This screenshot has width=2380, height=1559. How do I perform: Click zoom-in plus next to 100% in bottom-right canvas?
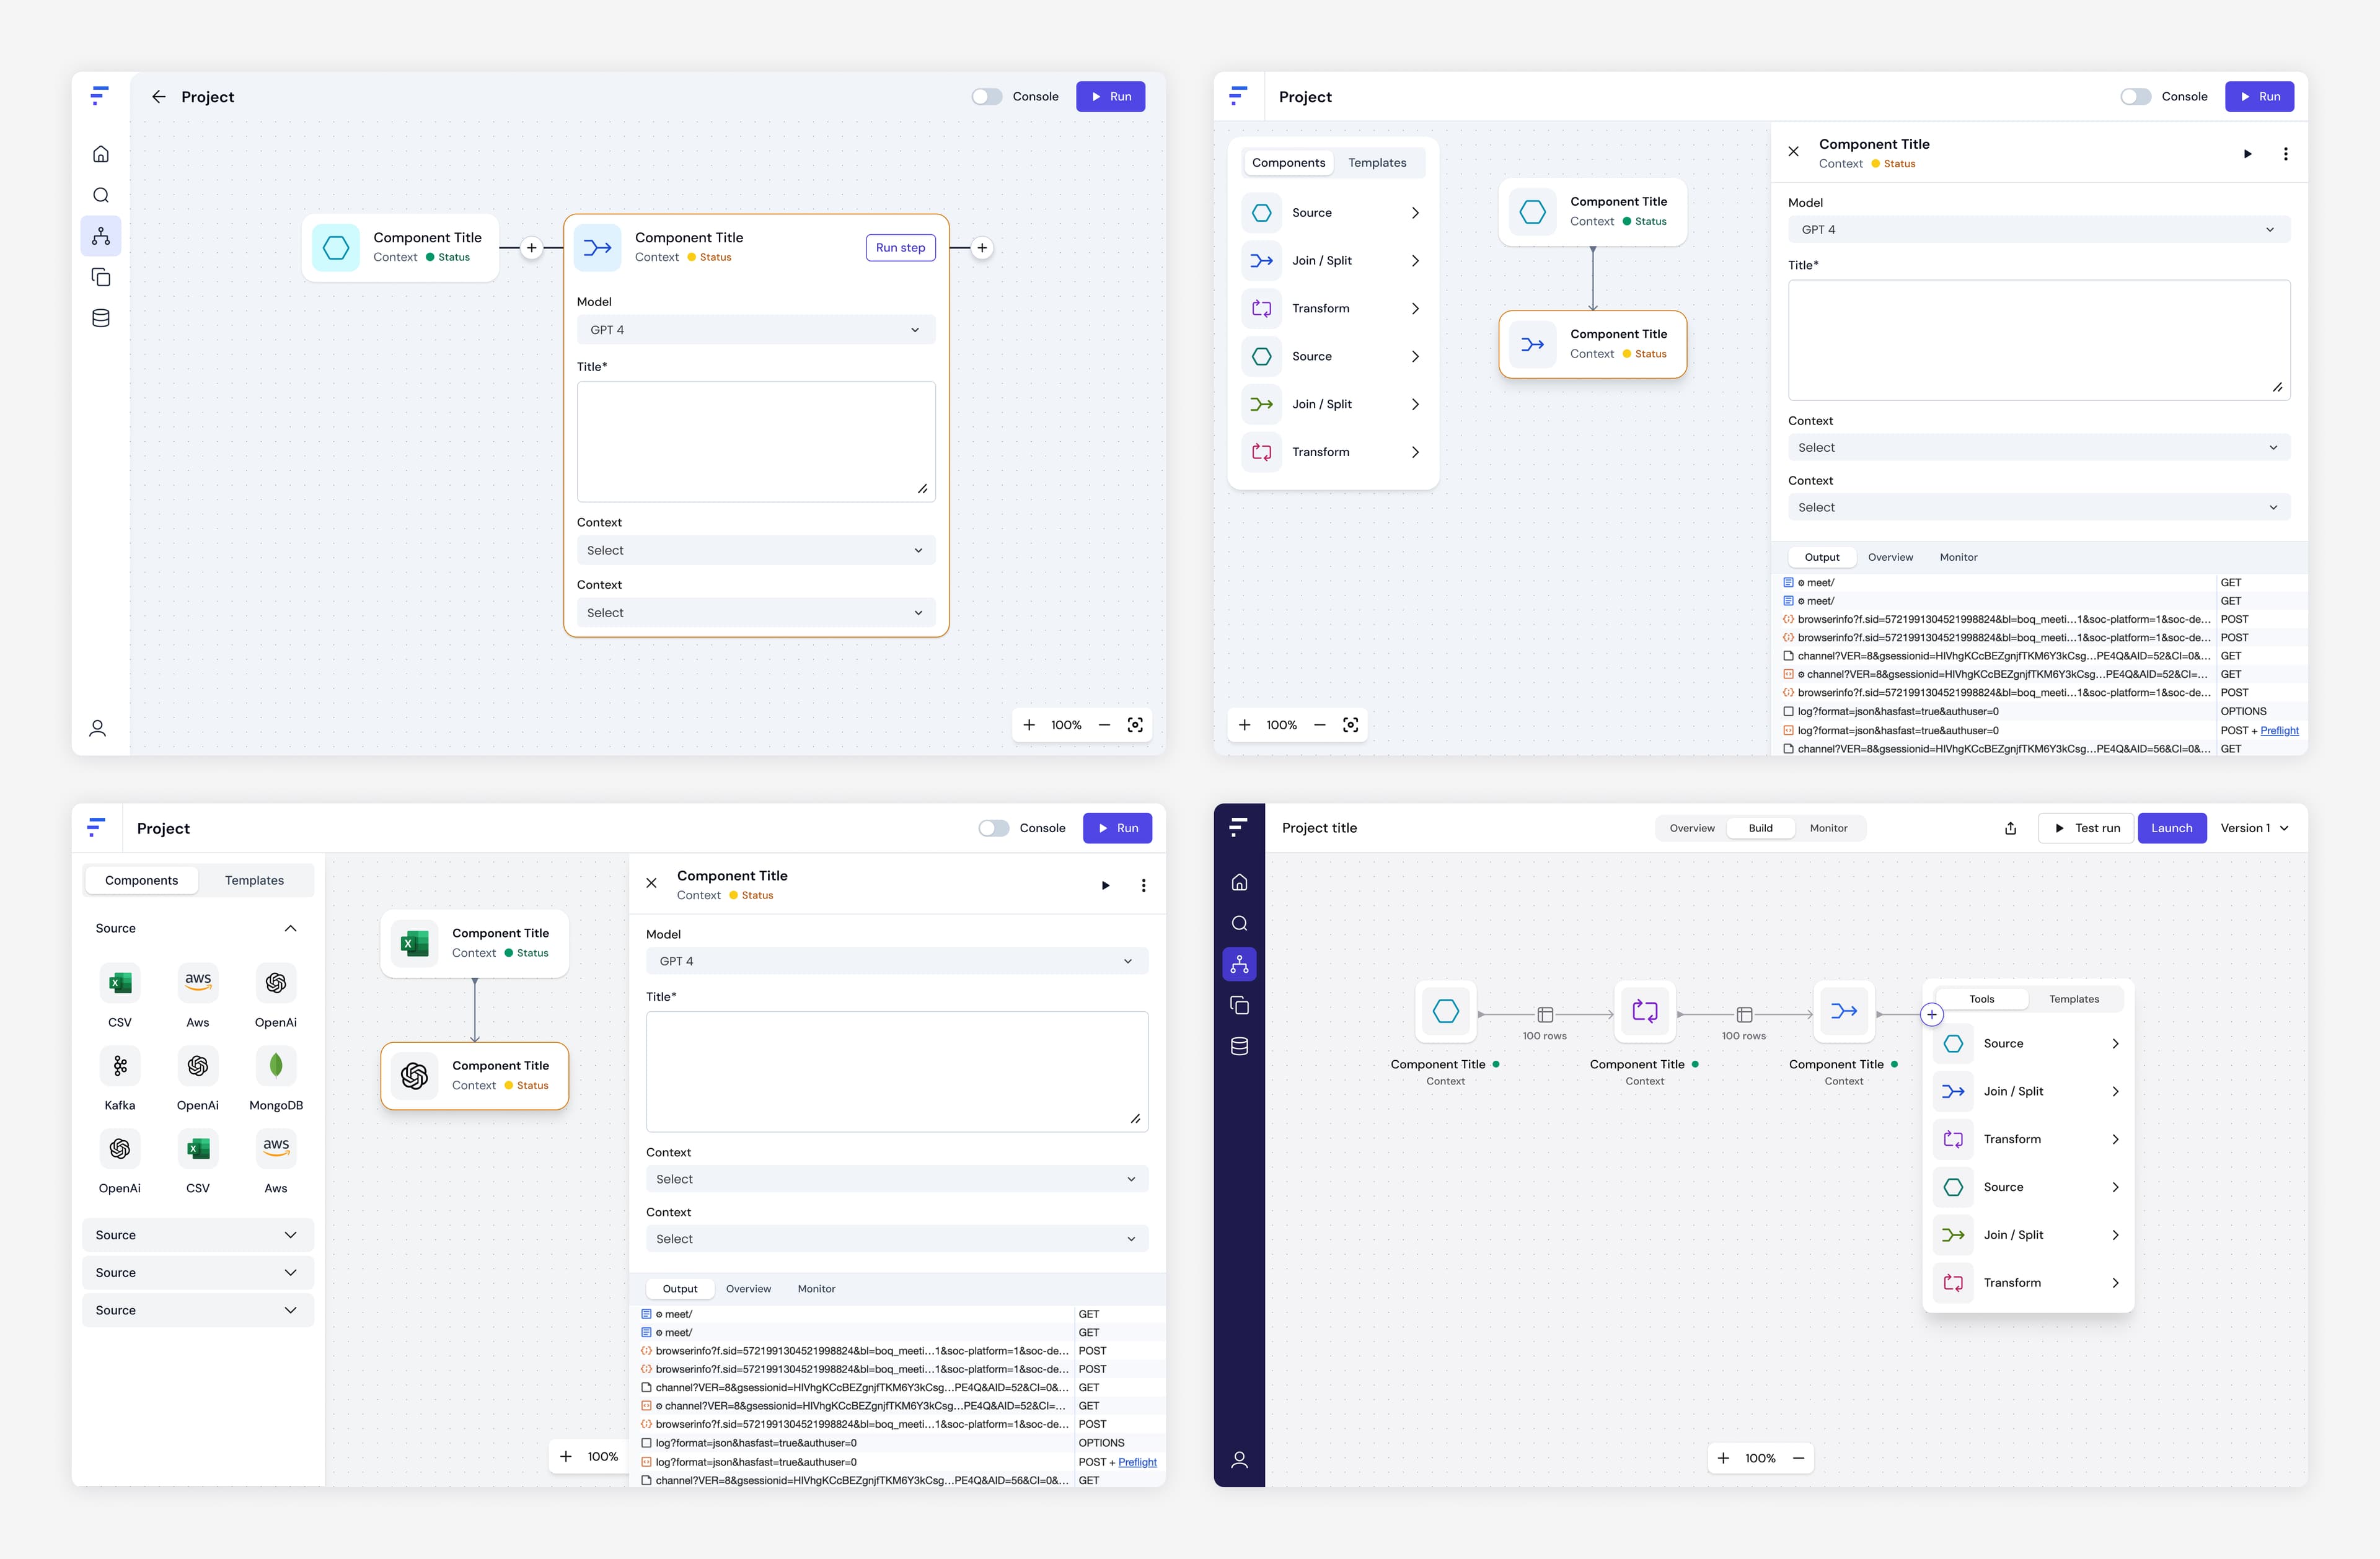tap(1723, 1458)
